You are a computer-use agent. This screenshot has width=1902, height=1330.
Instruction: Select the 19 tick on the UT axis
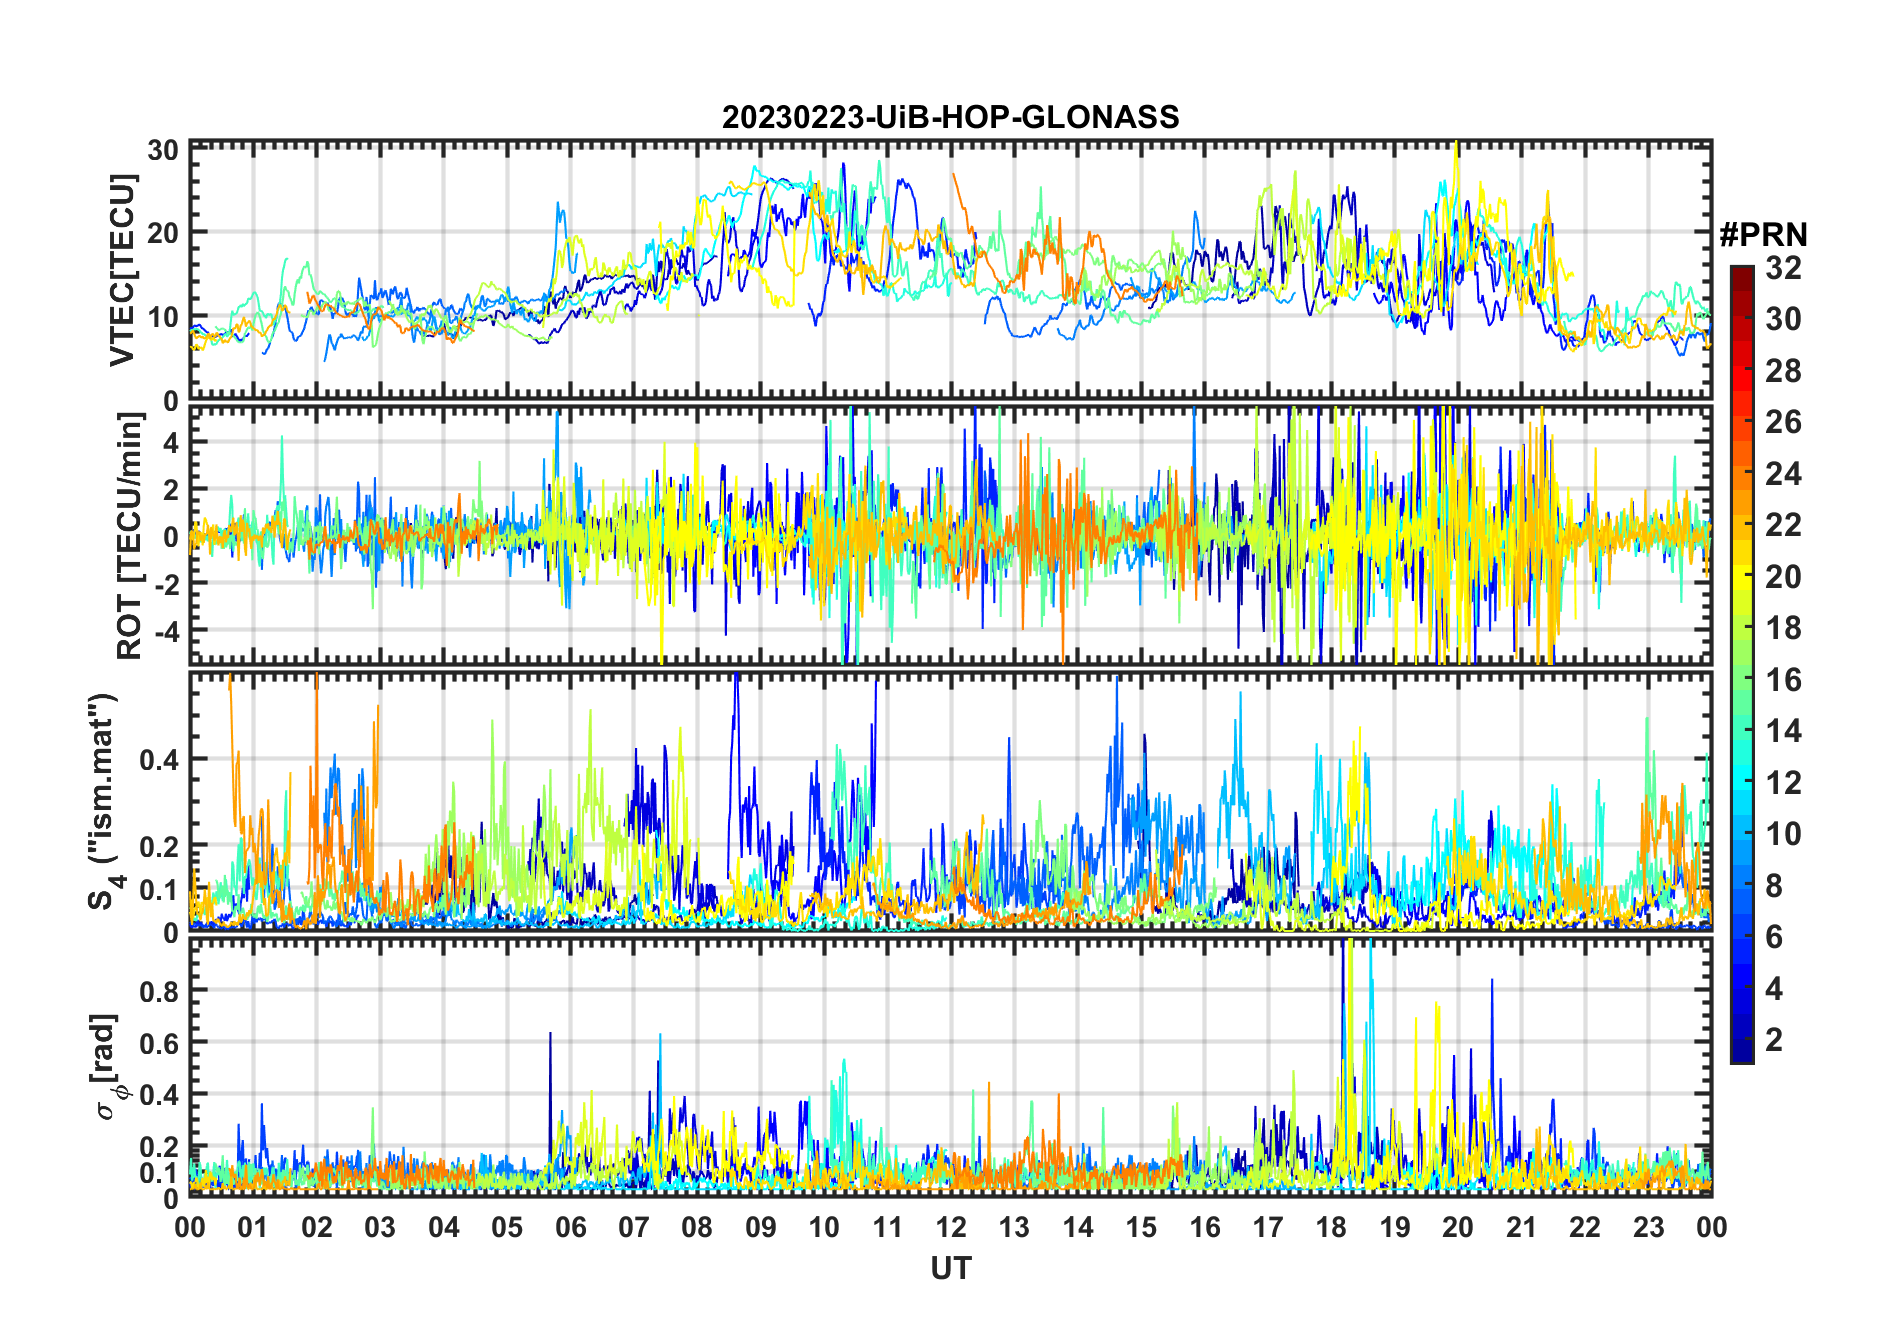pyautogui.click(x=1395, y=1227)
